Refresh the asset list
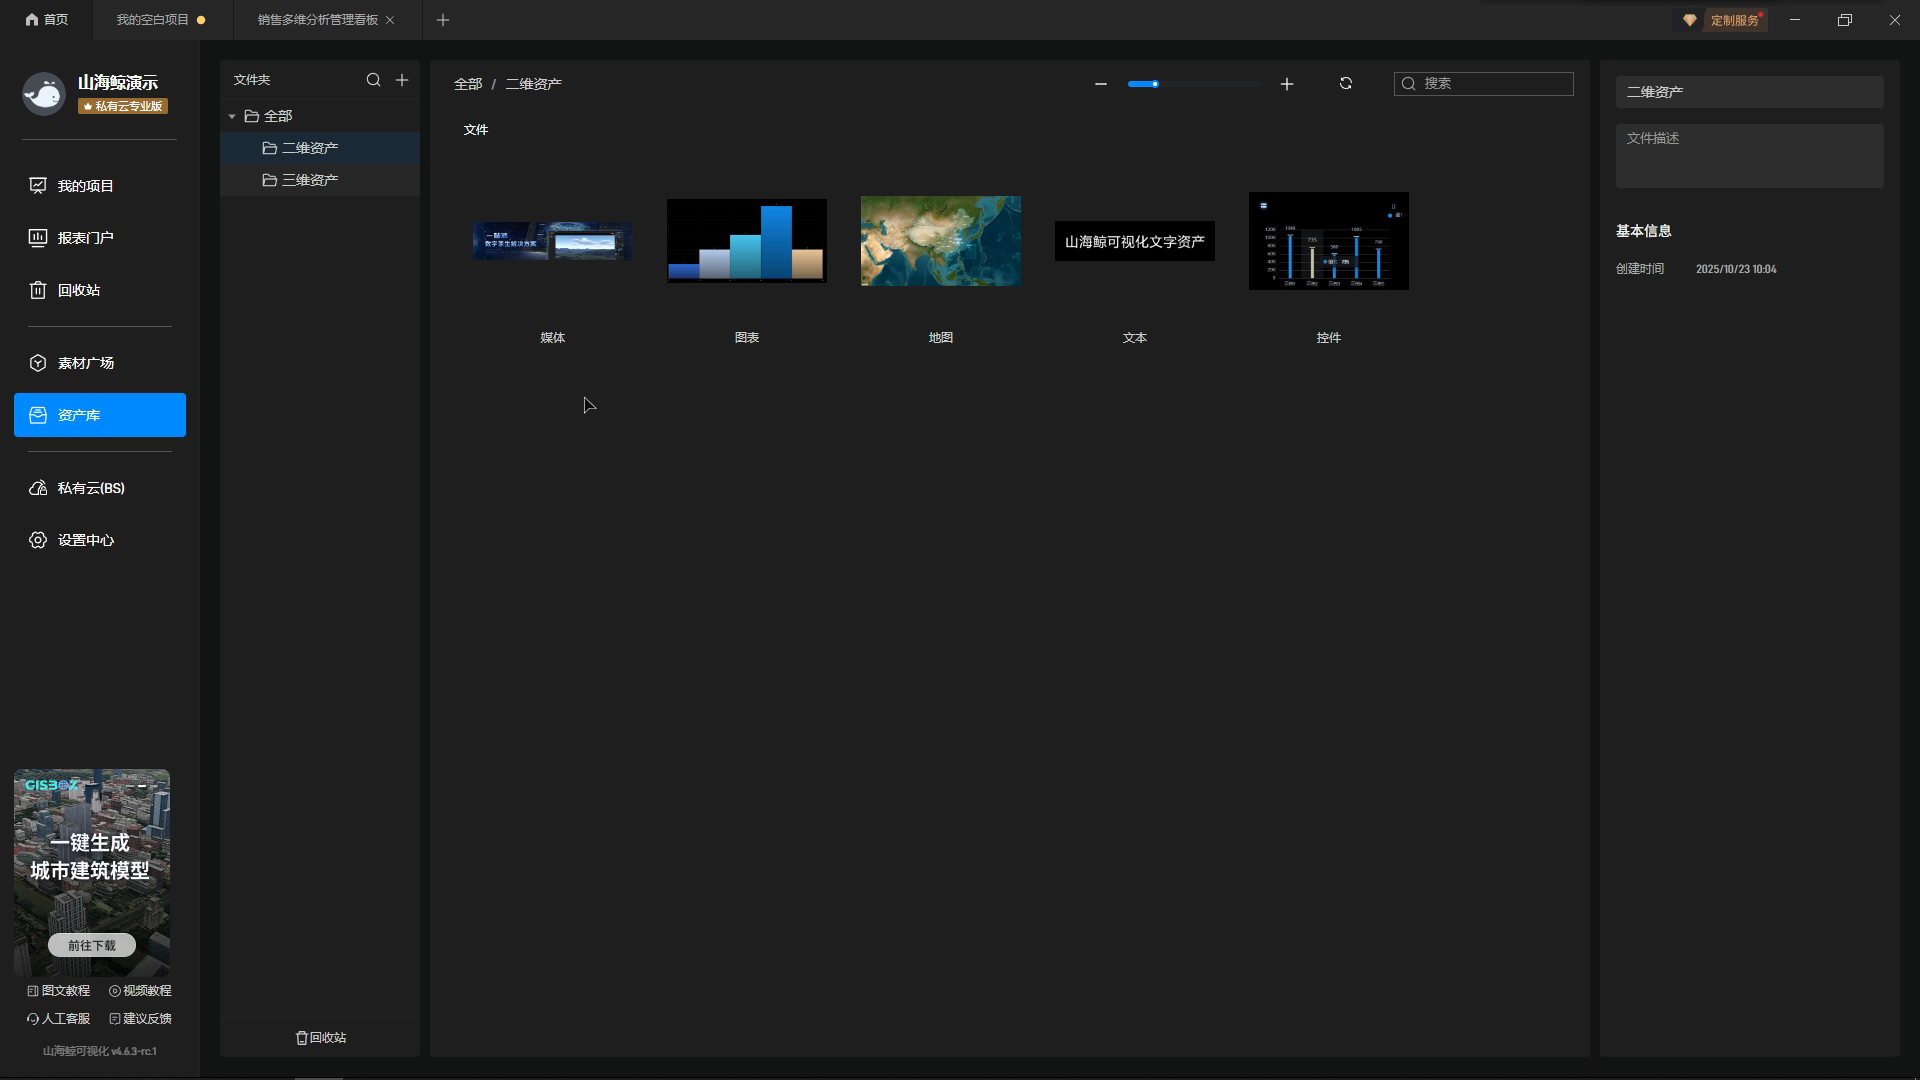This screenshot has width=1920, height=1080. pos(1345,84)
